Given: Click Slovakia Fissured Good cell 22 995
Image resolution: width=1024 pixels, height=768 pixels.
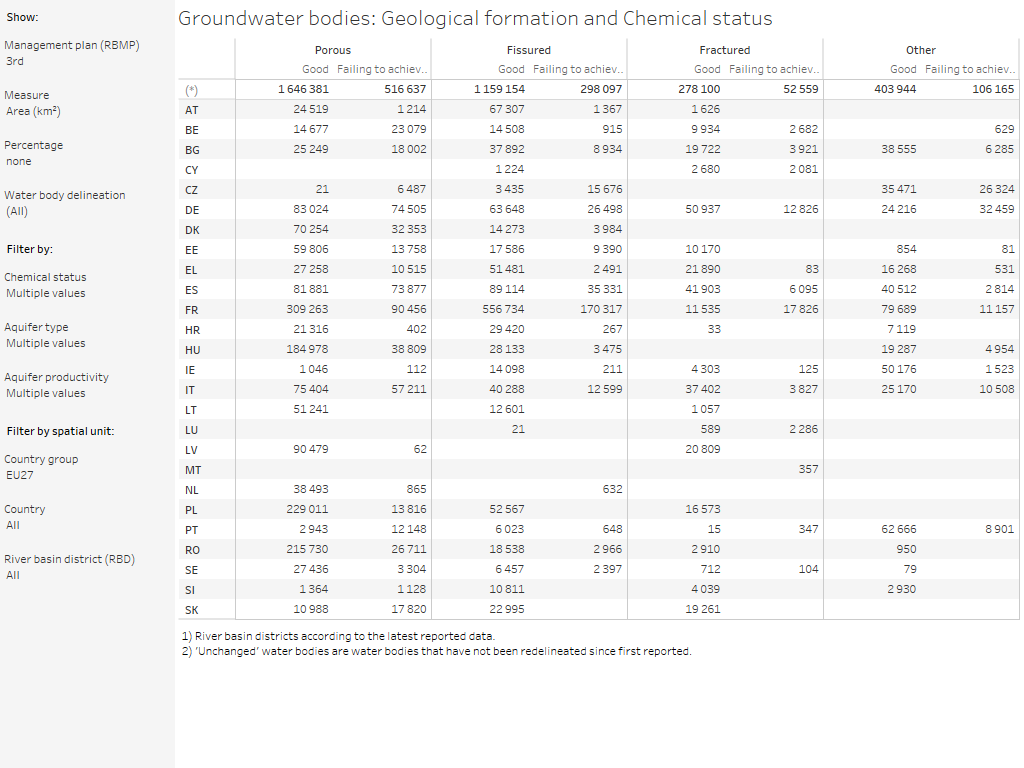Looking at the screenshot, I should (x=507, y=609).
